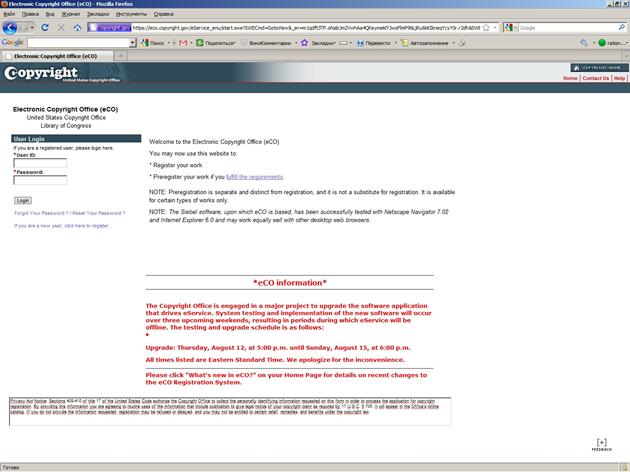Open the Поиск button dropdown arrow

click(169, 43)
